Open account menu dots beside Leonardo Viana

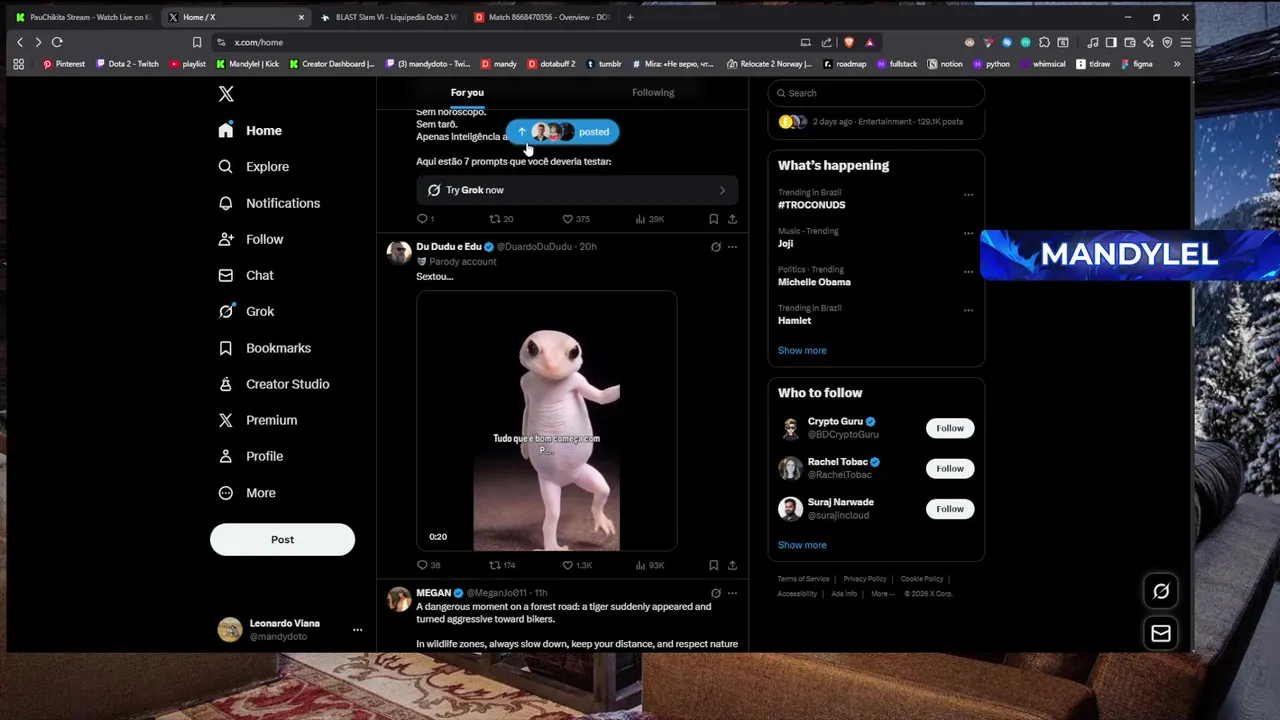357,630
